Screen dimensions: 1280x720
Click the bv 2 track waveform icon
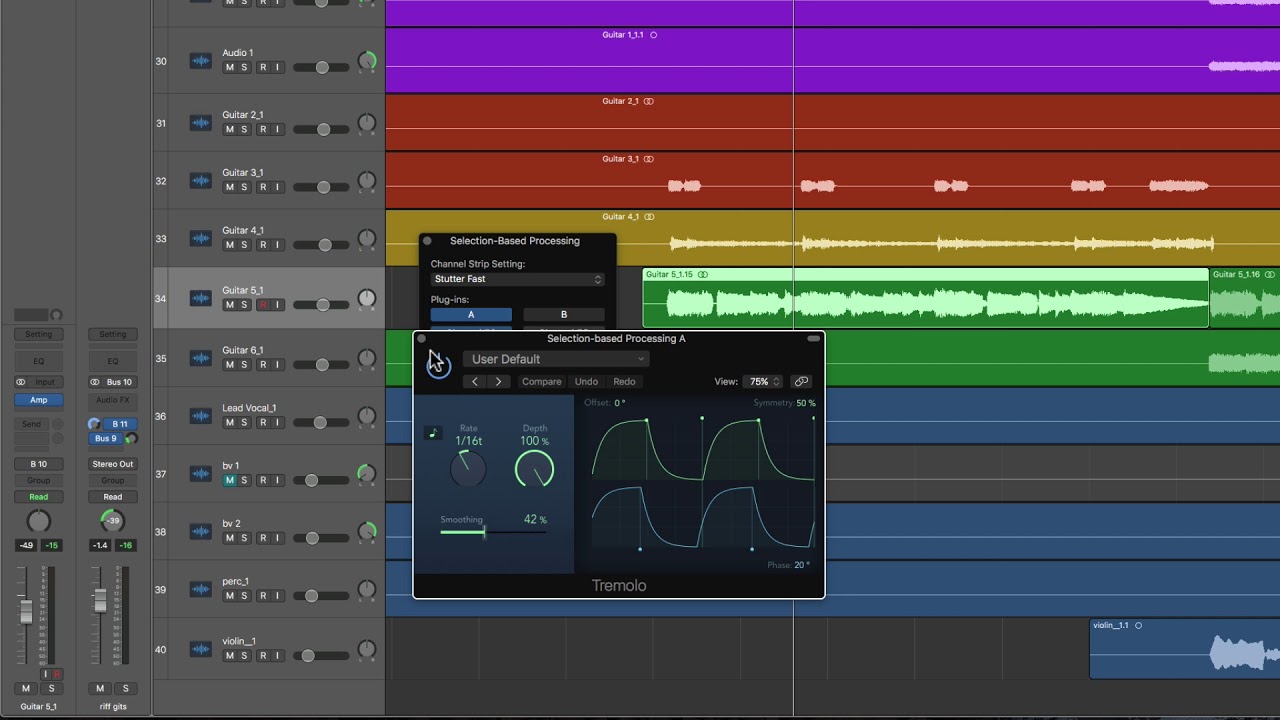click(x=201, y=532)
